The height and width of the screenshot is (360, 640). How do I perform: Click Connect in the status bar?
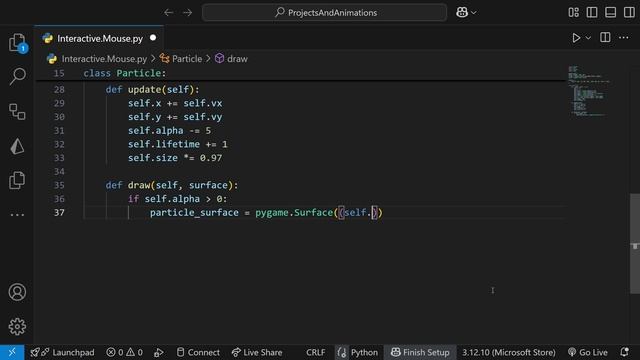(x=198, y=352)
